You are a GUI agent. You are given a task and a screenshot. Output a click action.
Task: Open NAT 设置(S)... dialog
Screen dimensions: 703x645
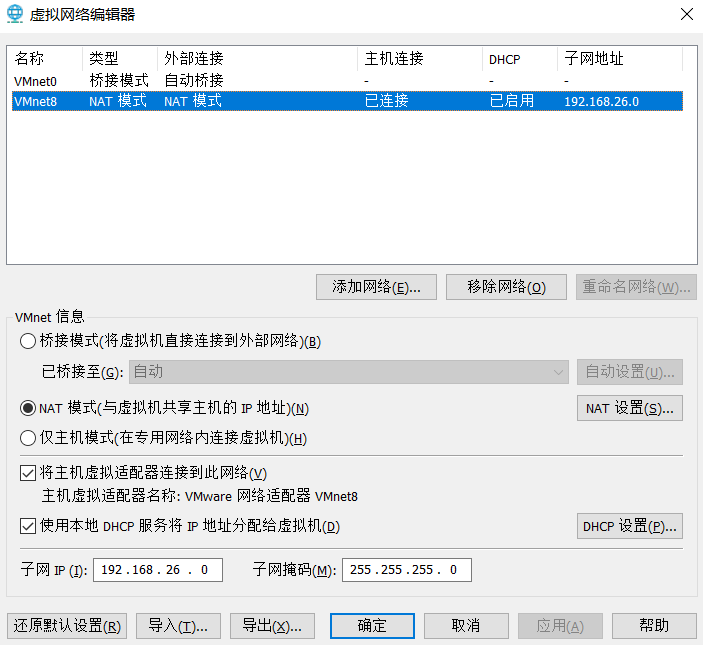pos(629,408)
